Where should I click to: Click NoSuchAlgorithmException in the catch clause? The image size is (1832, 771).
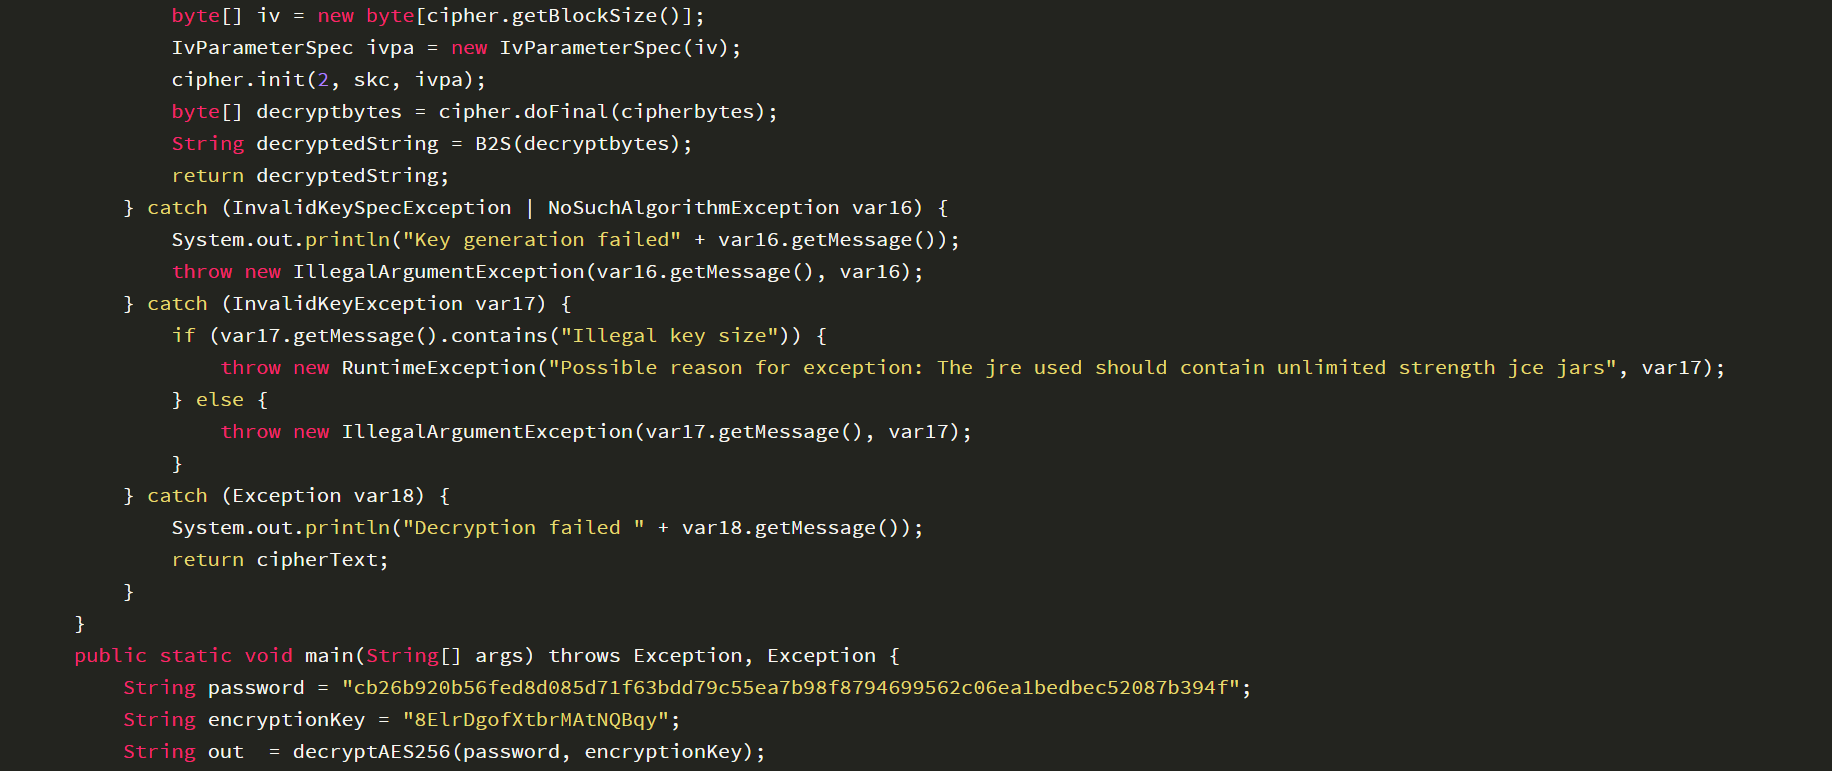pyautogui.click(x=693, y=208)
